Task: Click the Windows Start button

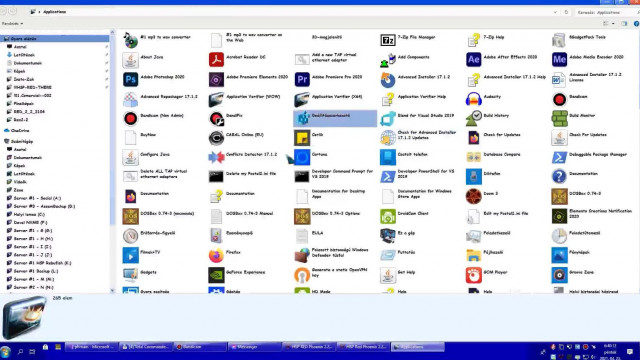Action: [x=5, y=351]
